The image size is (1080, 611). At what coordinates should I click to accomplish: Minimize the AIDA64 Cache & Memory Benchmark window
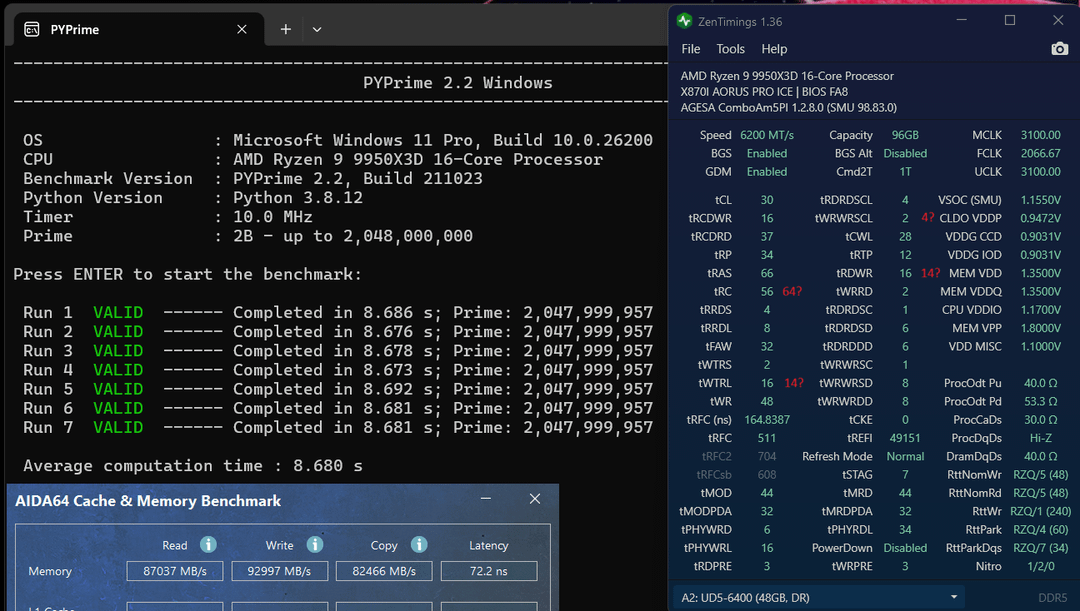click(x=486, y=499)
